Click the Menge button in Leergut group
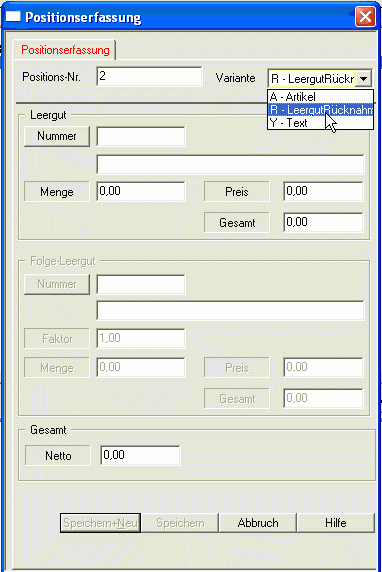Image resolution: width=382 pixels, height=572 pixels. click(x=57, y=192)
